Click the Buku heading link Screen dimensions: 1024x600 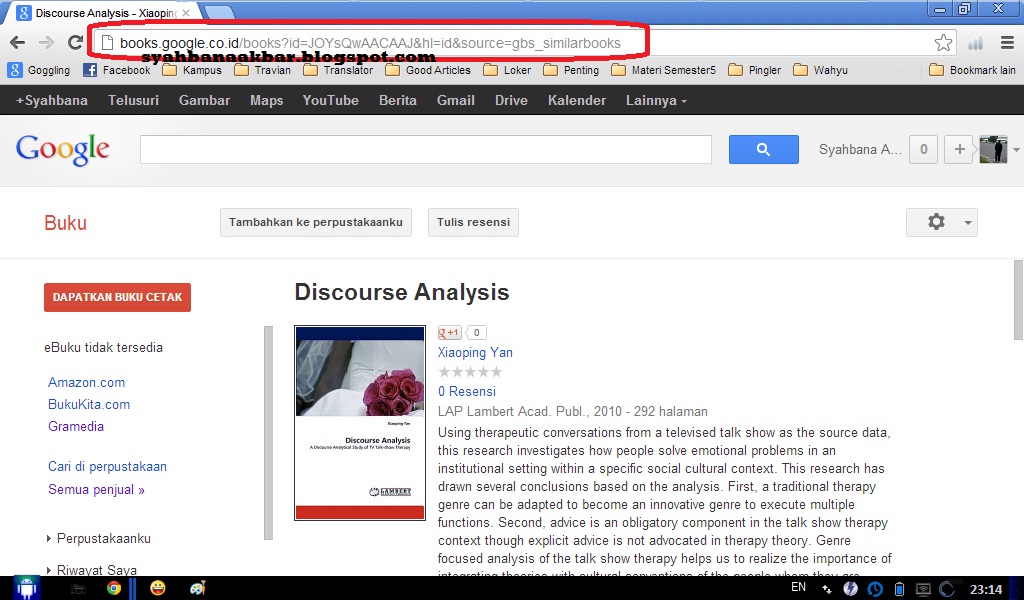(x=65, y=223)
